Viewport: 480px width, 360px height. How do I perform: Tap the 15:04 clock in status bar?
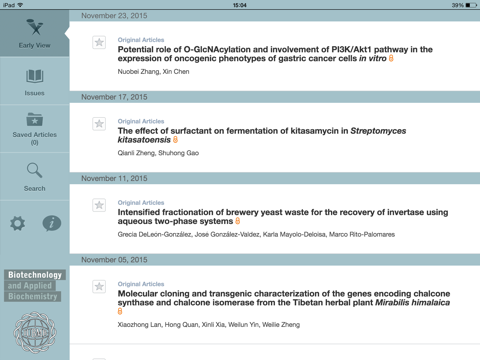(x=240, y=5)
